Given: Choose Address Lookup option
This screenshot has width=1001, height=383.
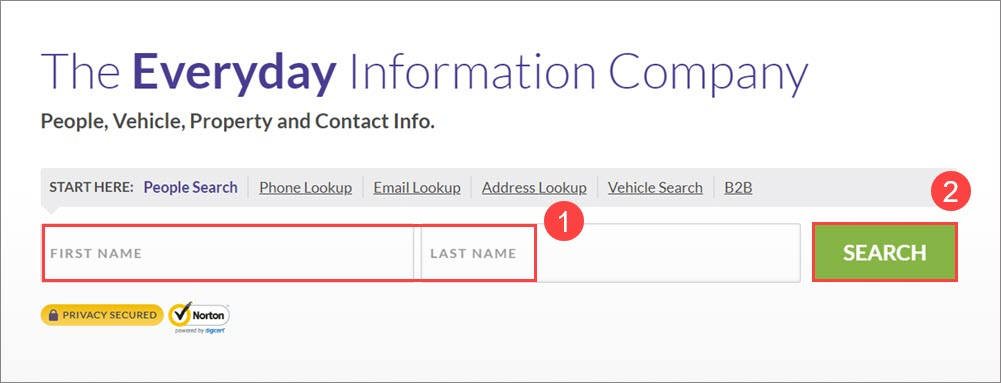Looking at the screenshot, I should [534, 188].
